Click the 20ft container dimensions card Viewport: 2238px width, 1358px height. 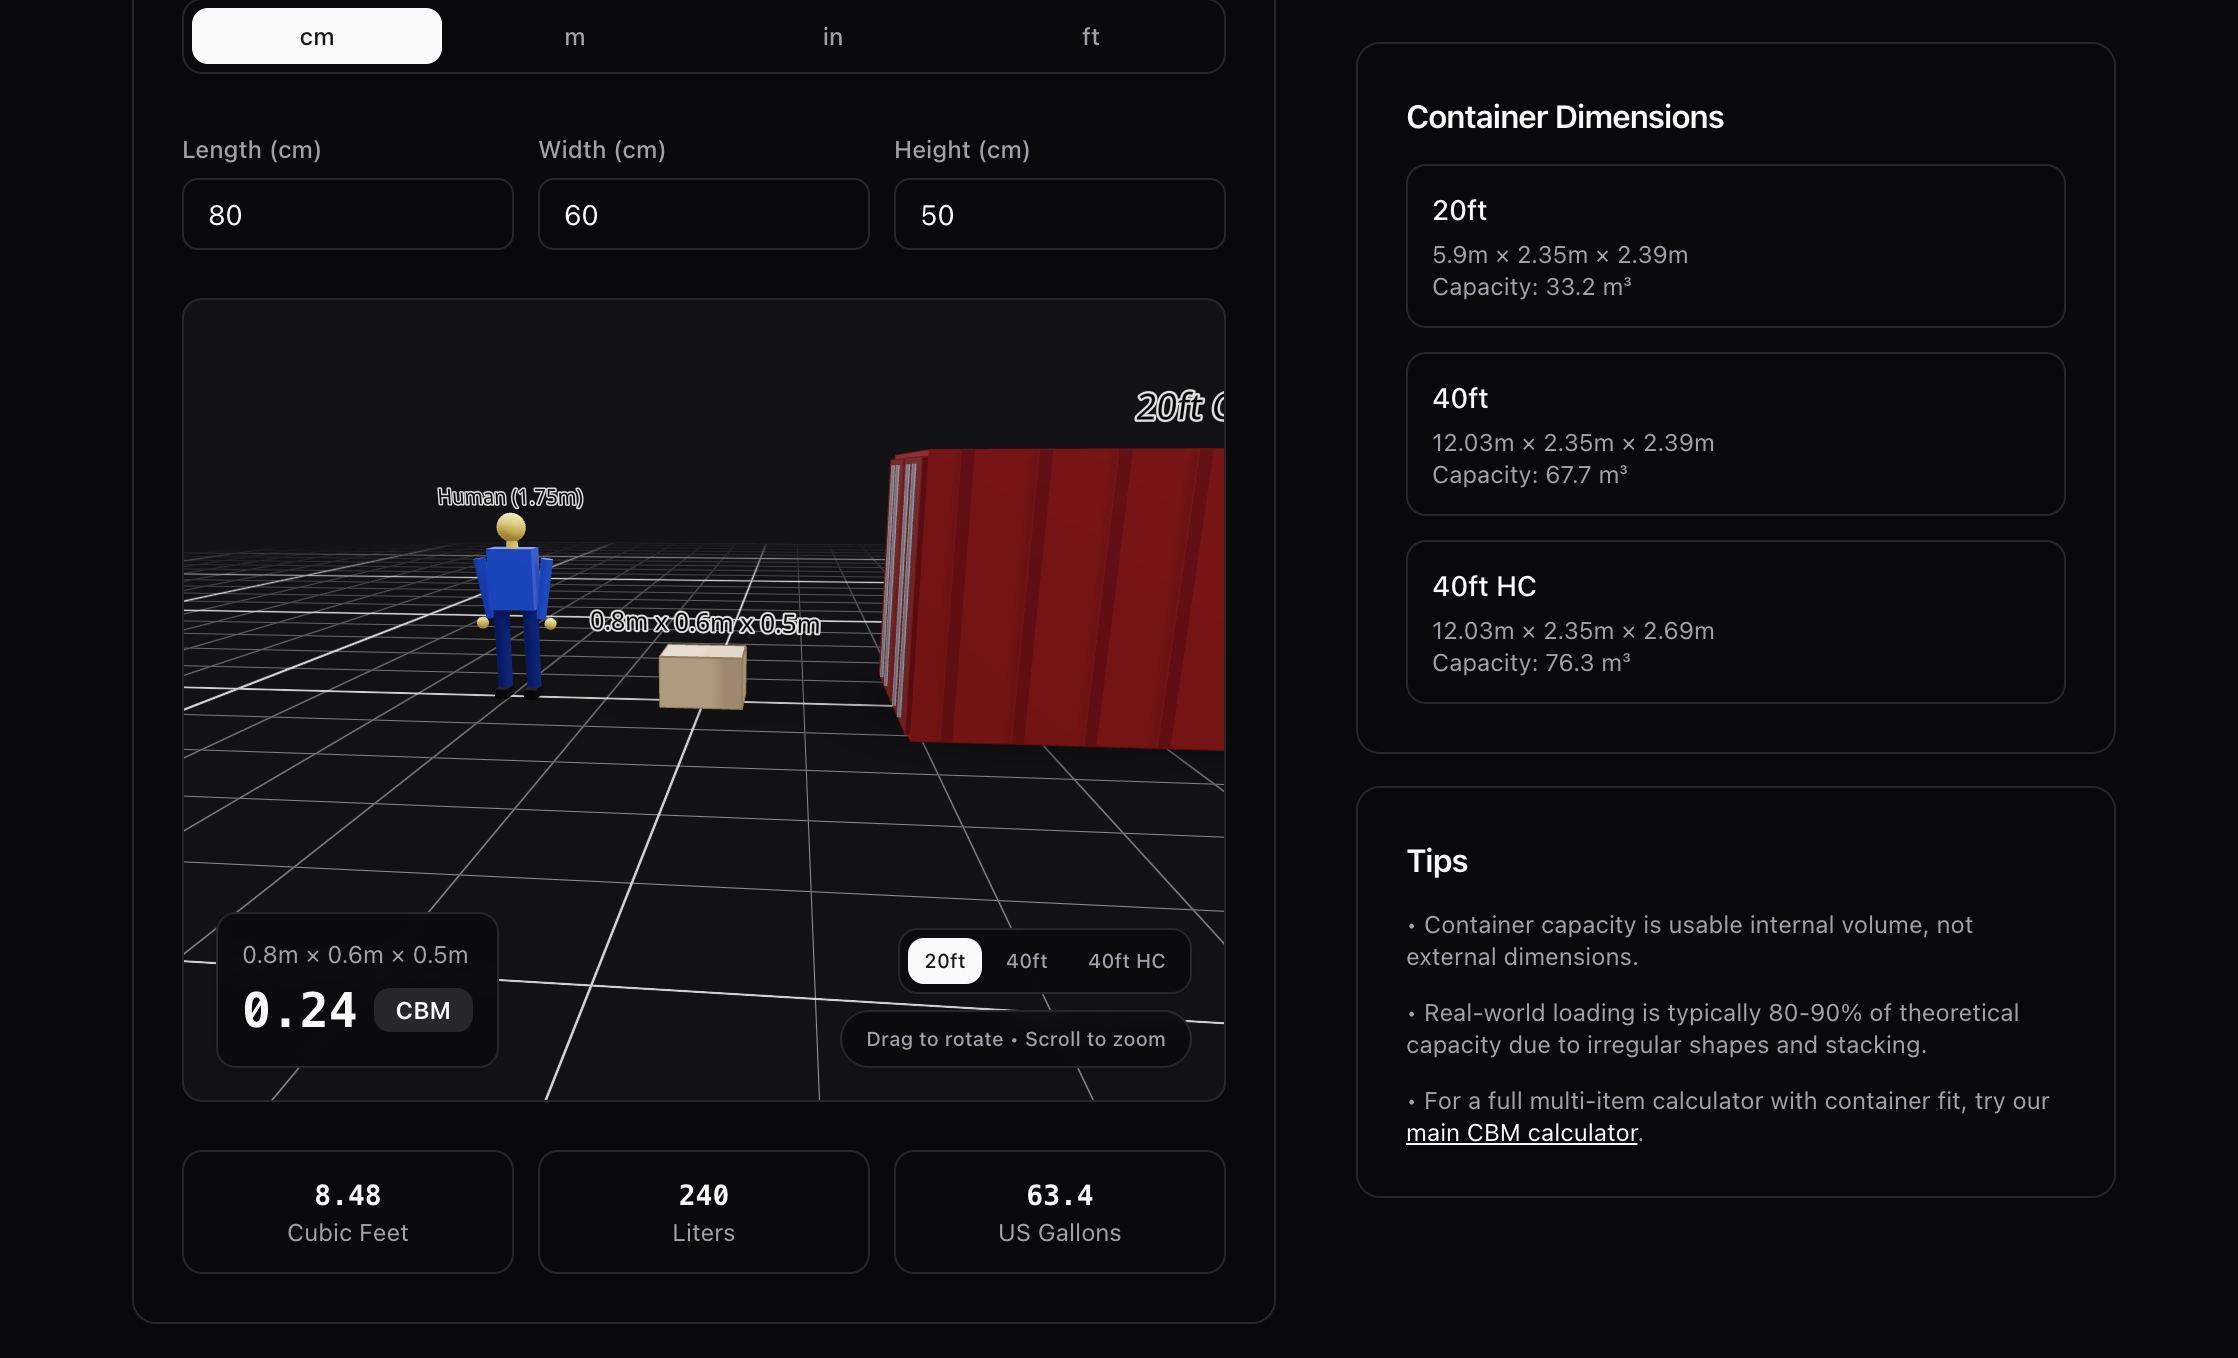tap(1735, 246)
